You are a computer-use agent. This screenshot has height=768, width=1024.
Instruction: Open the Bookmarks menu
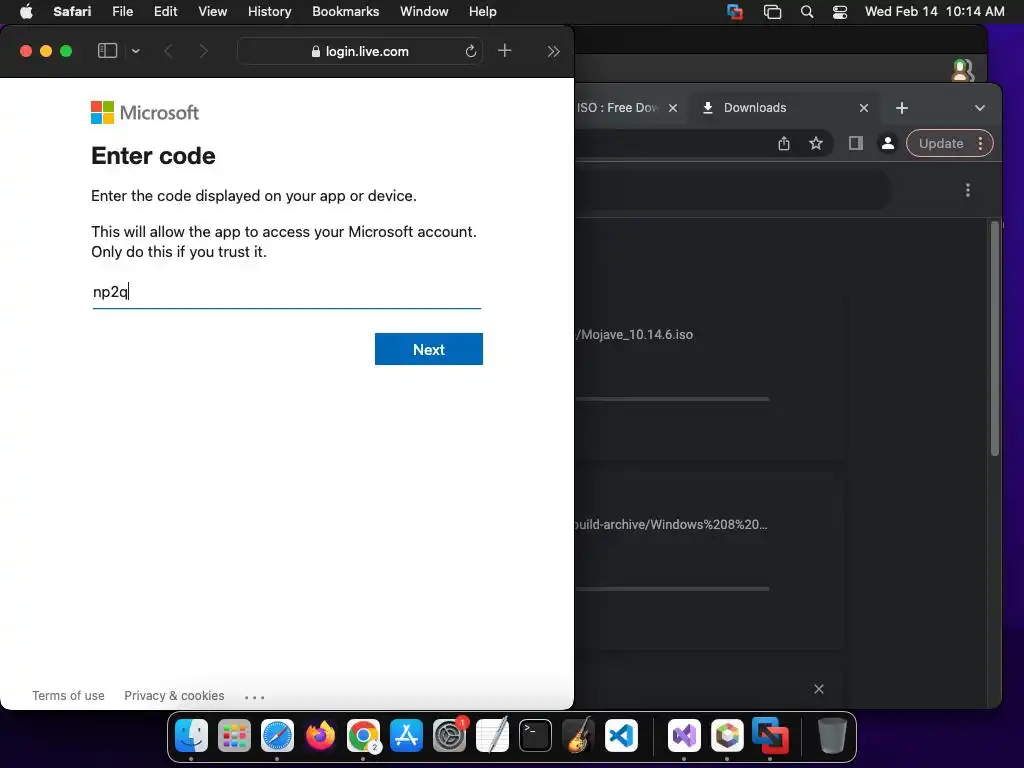(345, 12)
